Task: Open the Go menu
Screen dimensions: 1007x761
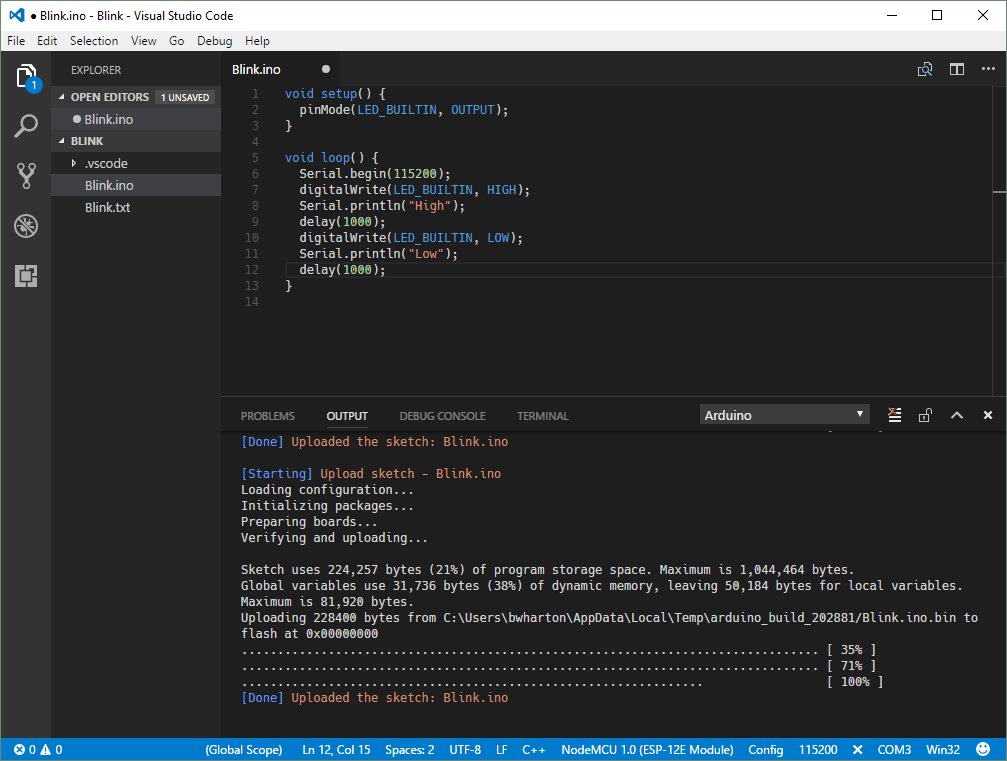Action: pyautogui.click(x=177, y=40)
